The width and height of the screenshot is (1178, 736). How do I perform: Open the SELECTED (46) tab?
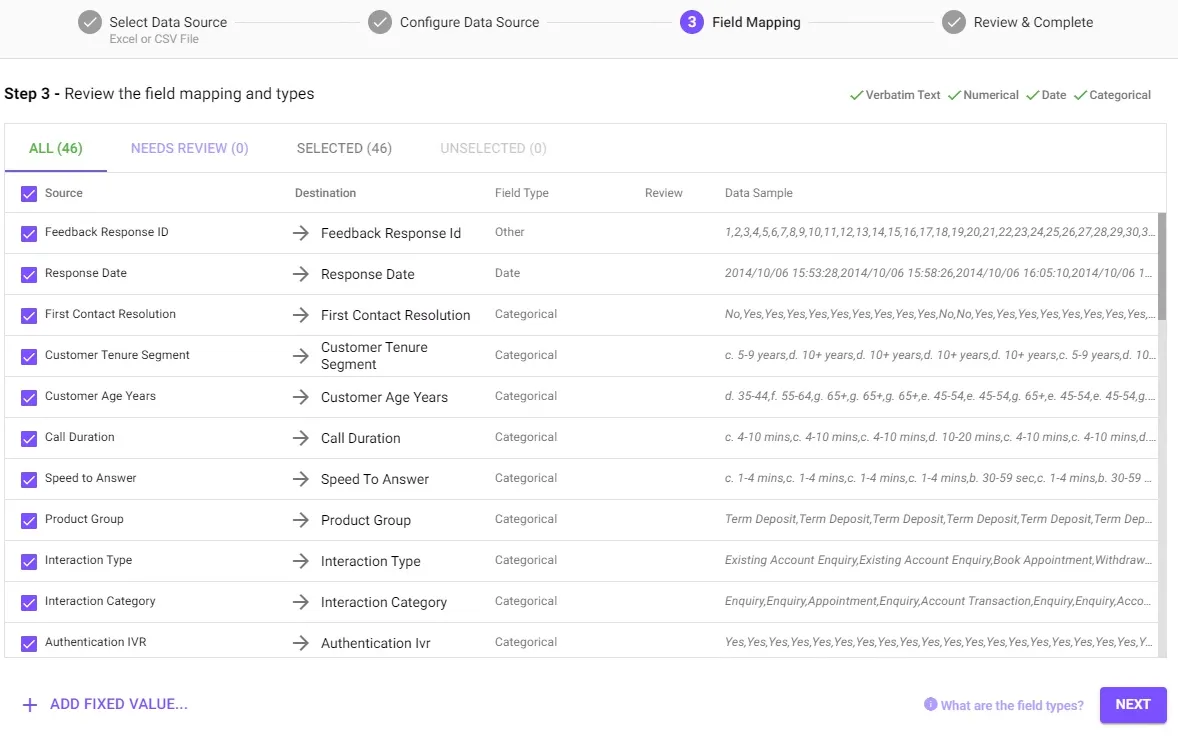(x=344, y=148)
